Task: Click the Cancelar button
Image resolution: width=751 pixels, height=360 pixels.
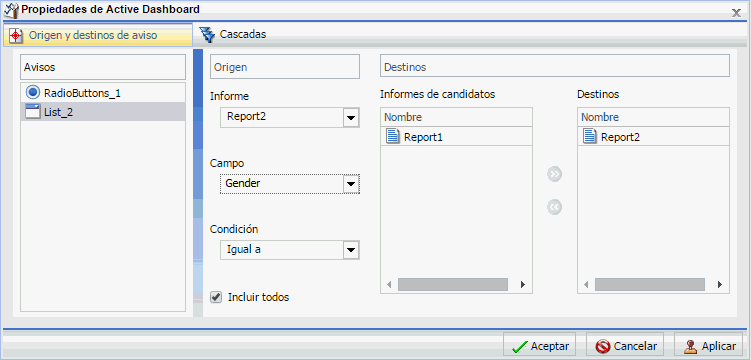Action: (625, 346)
